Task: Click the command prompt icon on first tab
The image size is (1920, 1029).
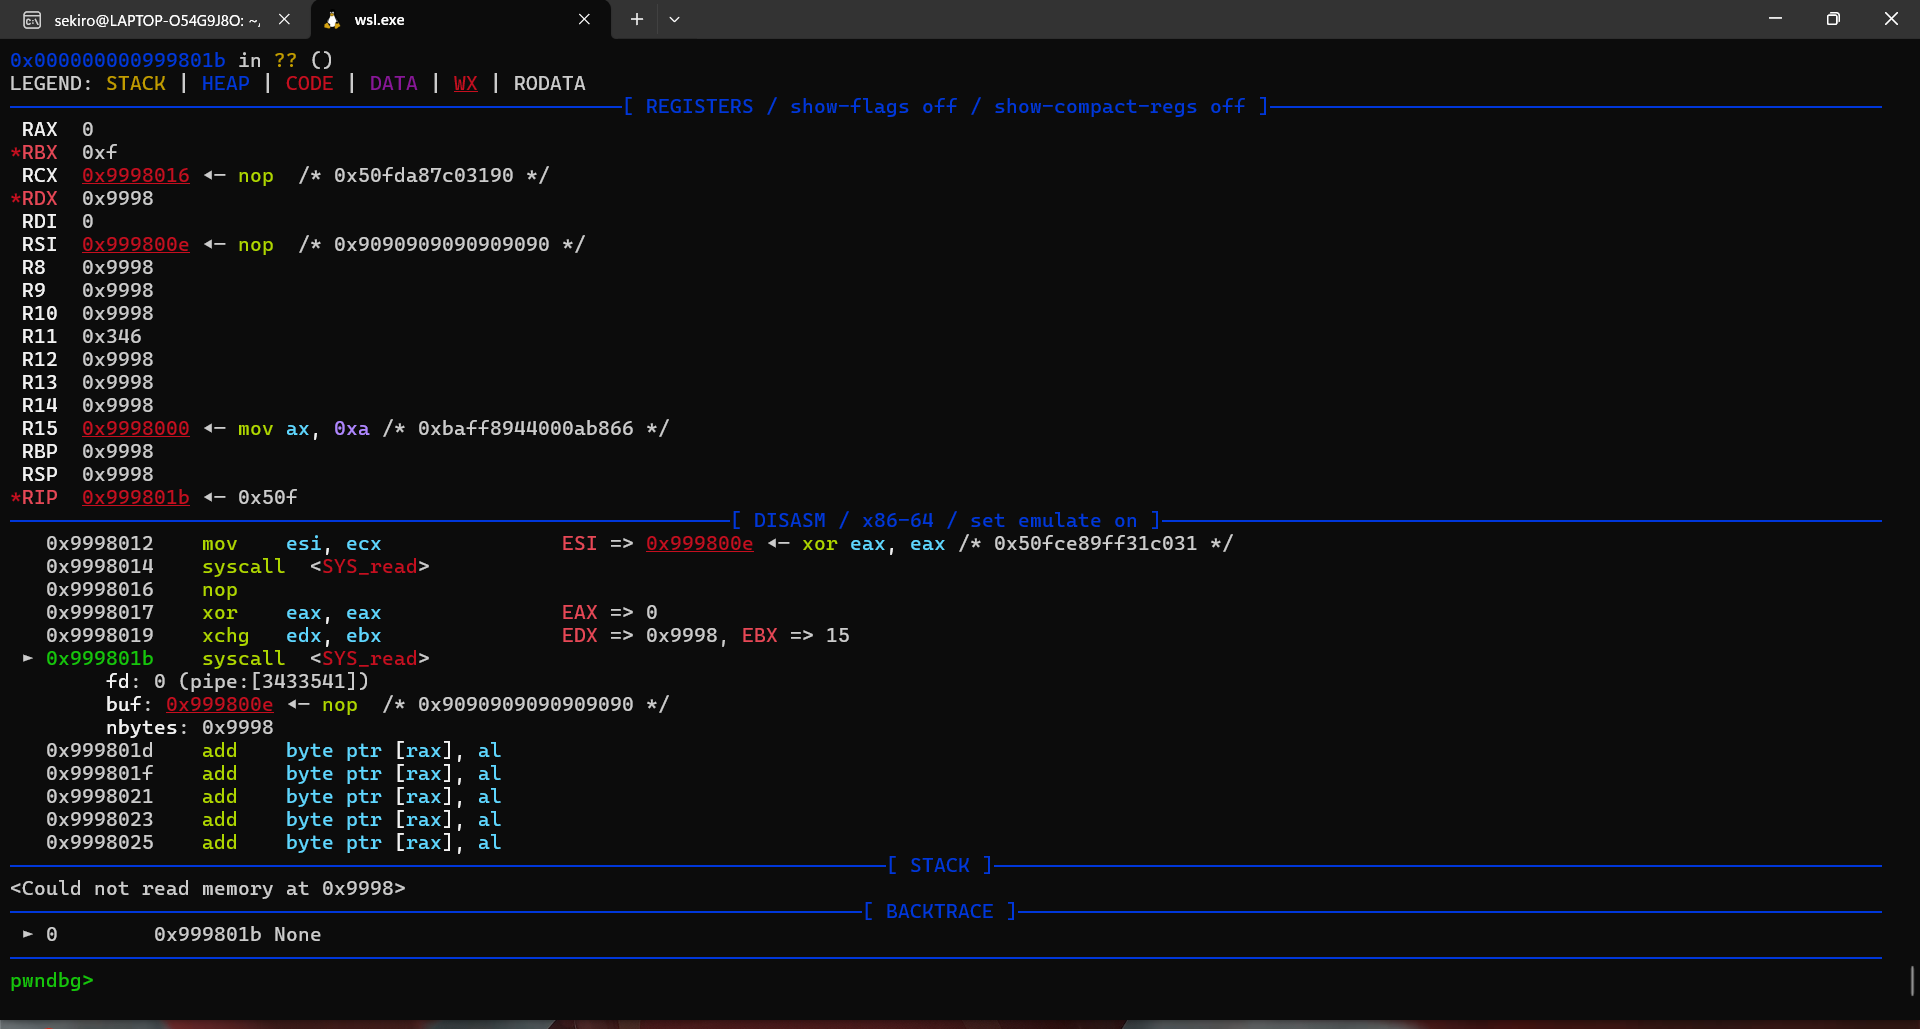Action: click(32, 20)
